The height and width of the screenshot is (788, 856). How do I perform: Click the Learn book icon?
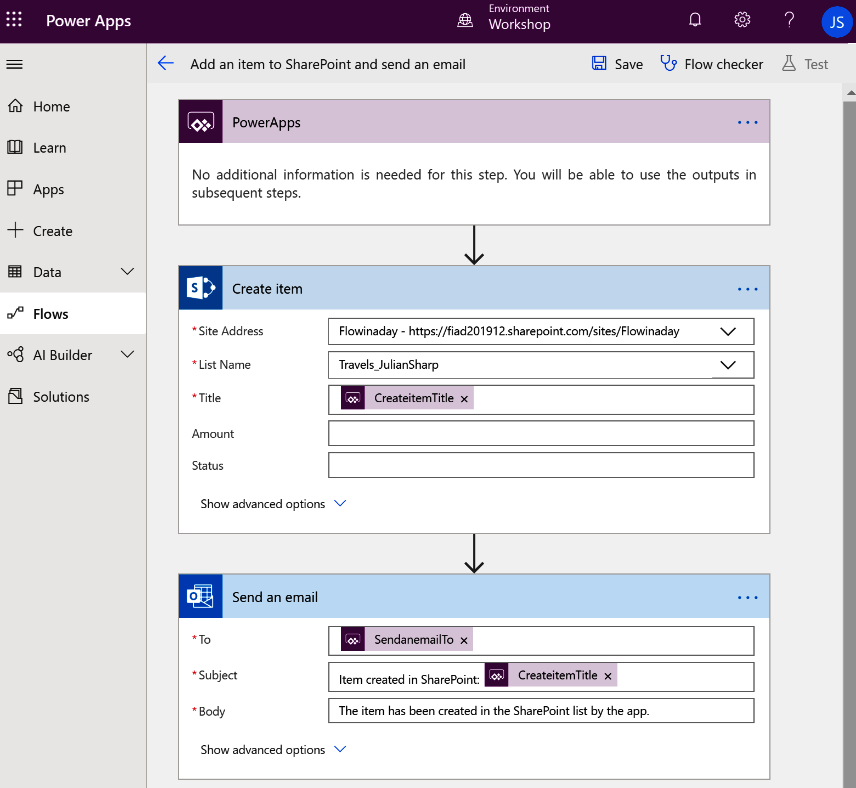pos(15,147)
